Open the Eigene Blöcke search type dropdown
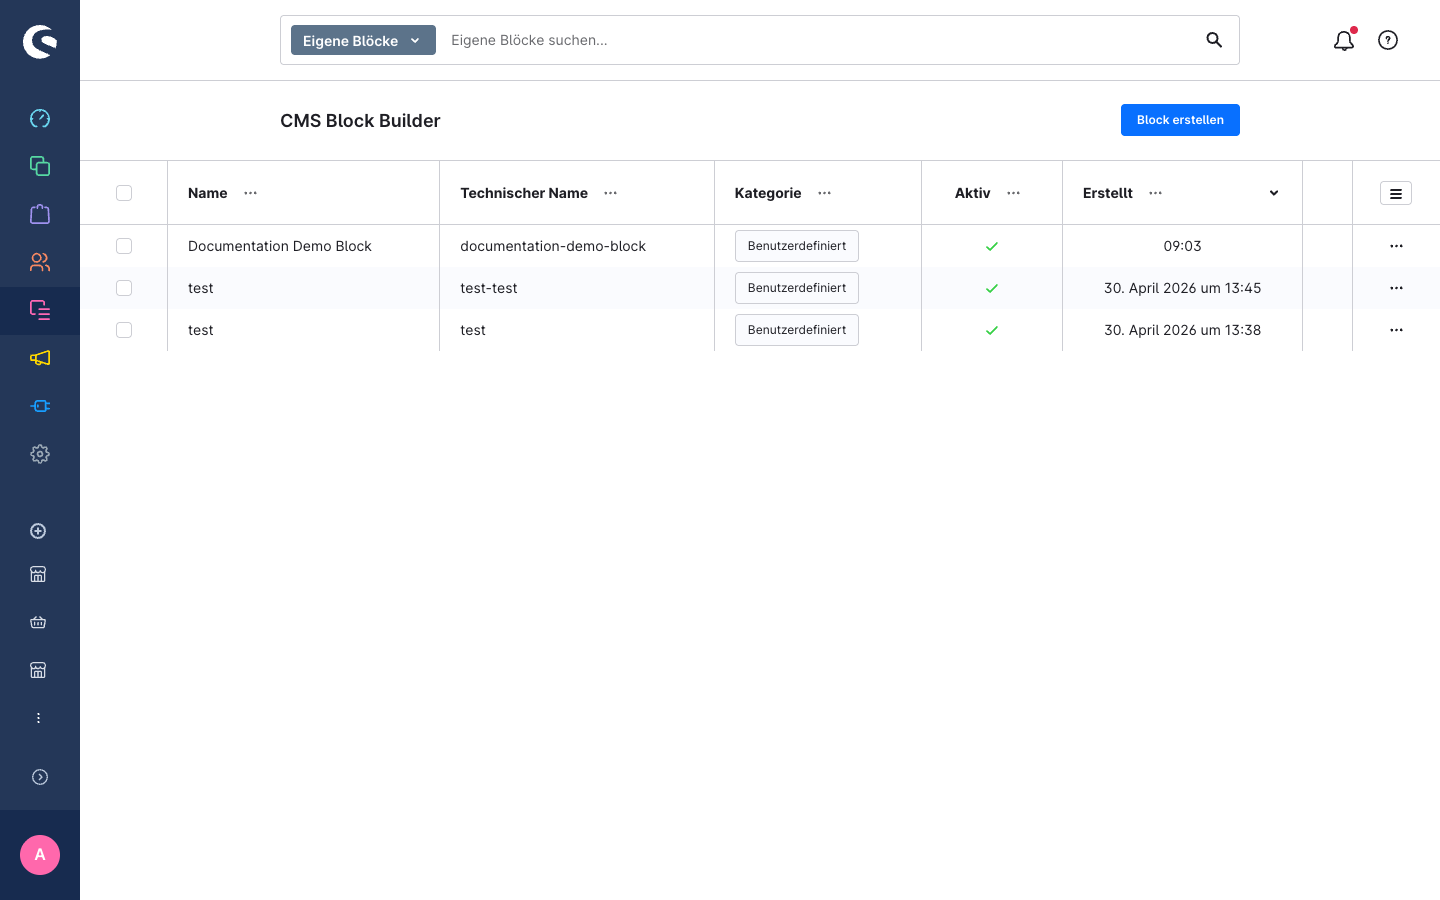This screenshot has height=900, width=1440. pos(363,40)
